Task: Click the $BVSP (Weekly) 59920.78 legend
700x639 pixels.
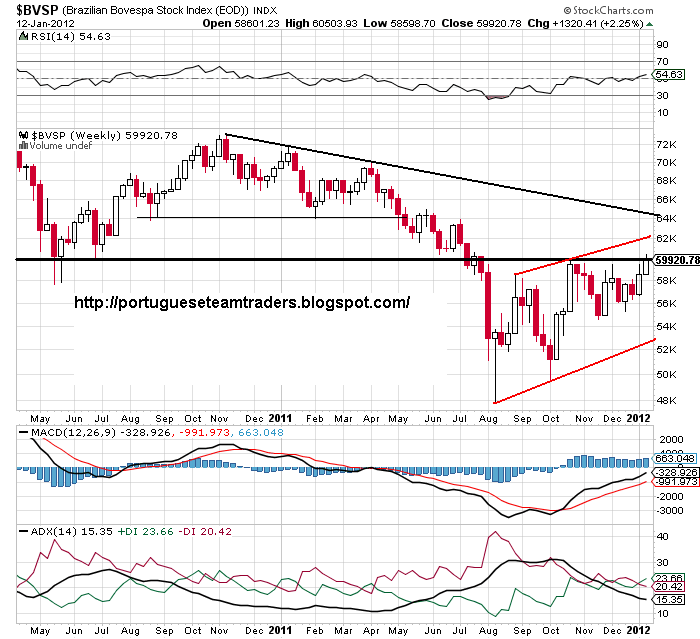Action: point(104,135)
